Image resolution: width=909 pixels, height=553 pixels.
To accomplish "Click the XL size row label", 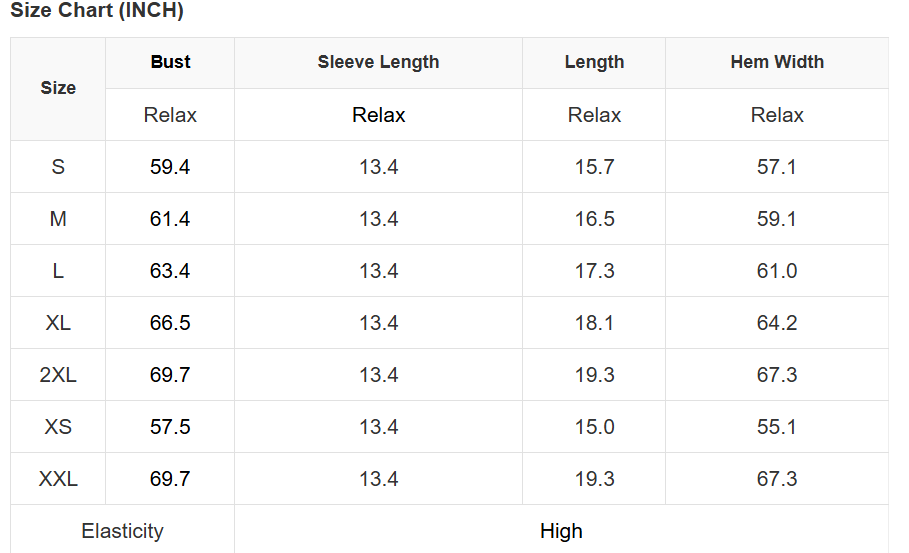I will 58,323.
